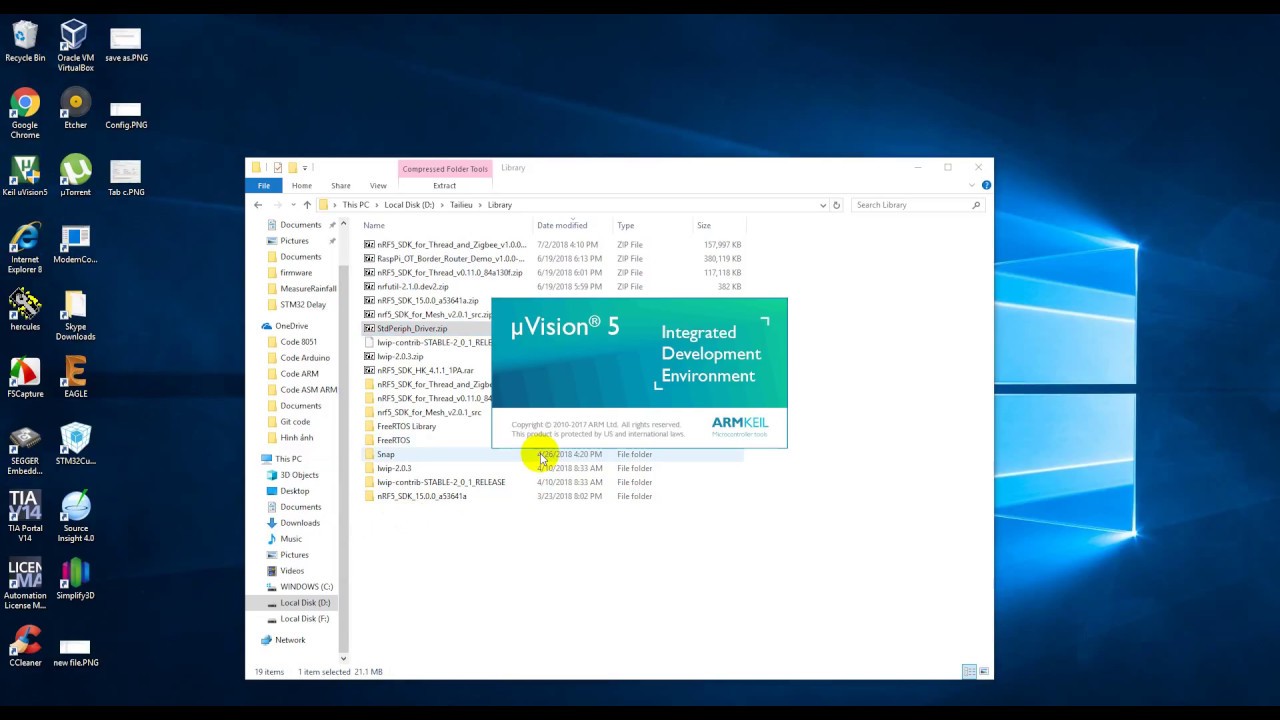Viewport: 1280px width, 720px height.
Task: Sort files by the Name column
Action: coord(447,226)
